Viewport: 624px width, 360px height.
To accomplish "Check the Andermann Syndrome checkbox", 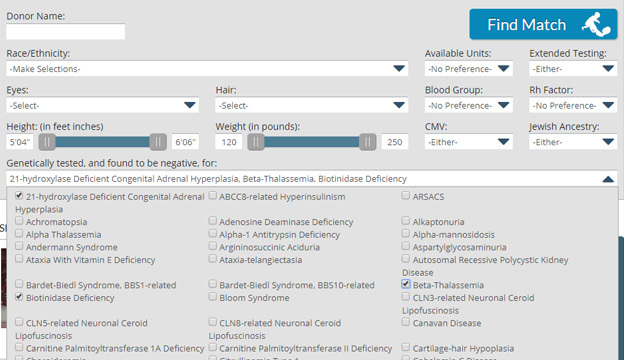I will click(x=19, y=246).
